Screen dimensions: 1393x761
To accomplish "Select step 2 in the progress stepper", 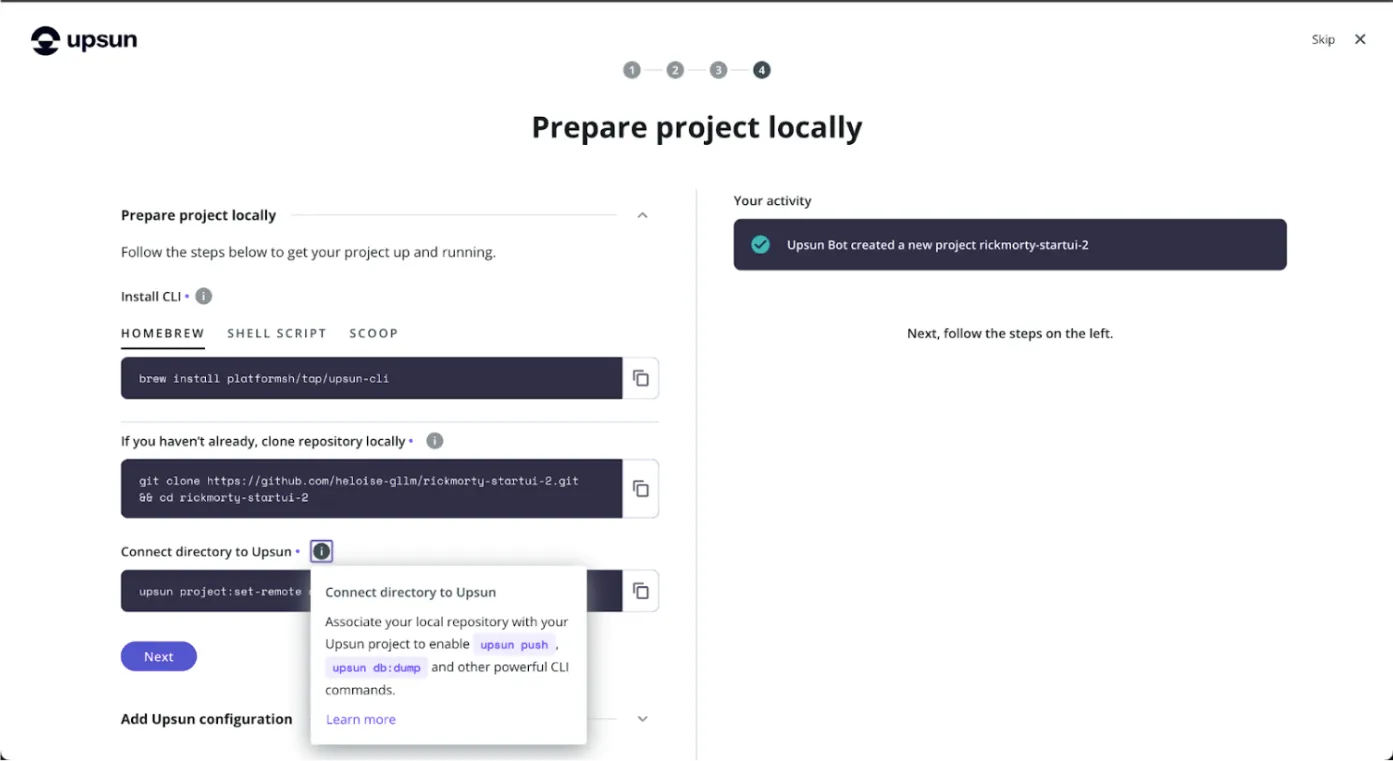I will coord(675,70).
